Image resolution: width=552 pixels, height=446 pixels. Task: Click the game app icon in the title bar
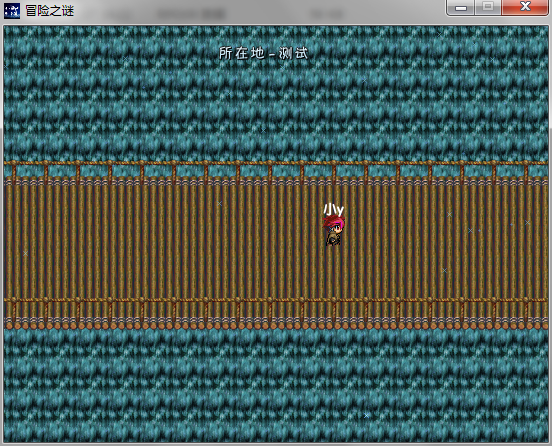tap(12, 11)
